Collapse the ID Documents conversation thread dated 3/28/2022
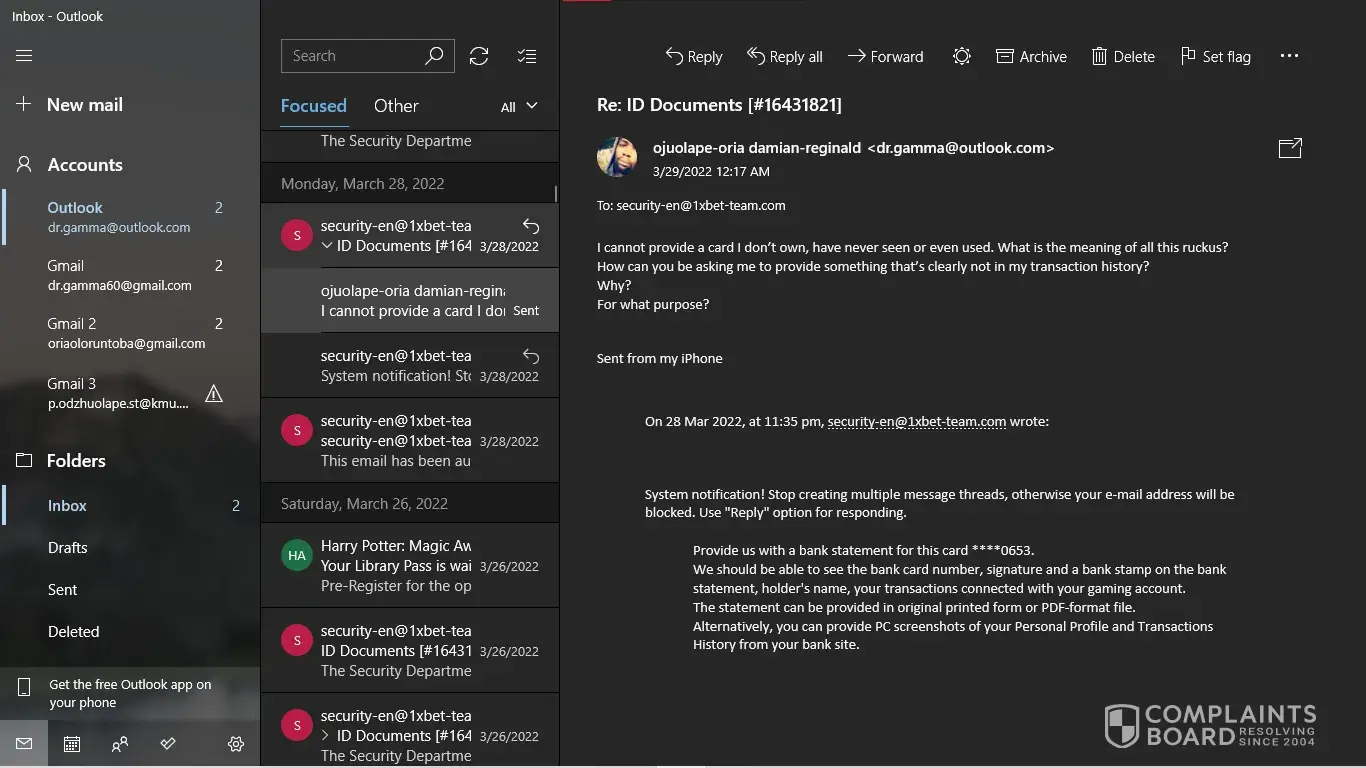 [x=327, y=246]
